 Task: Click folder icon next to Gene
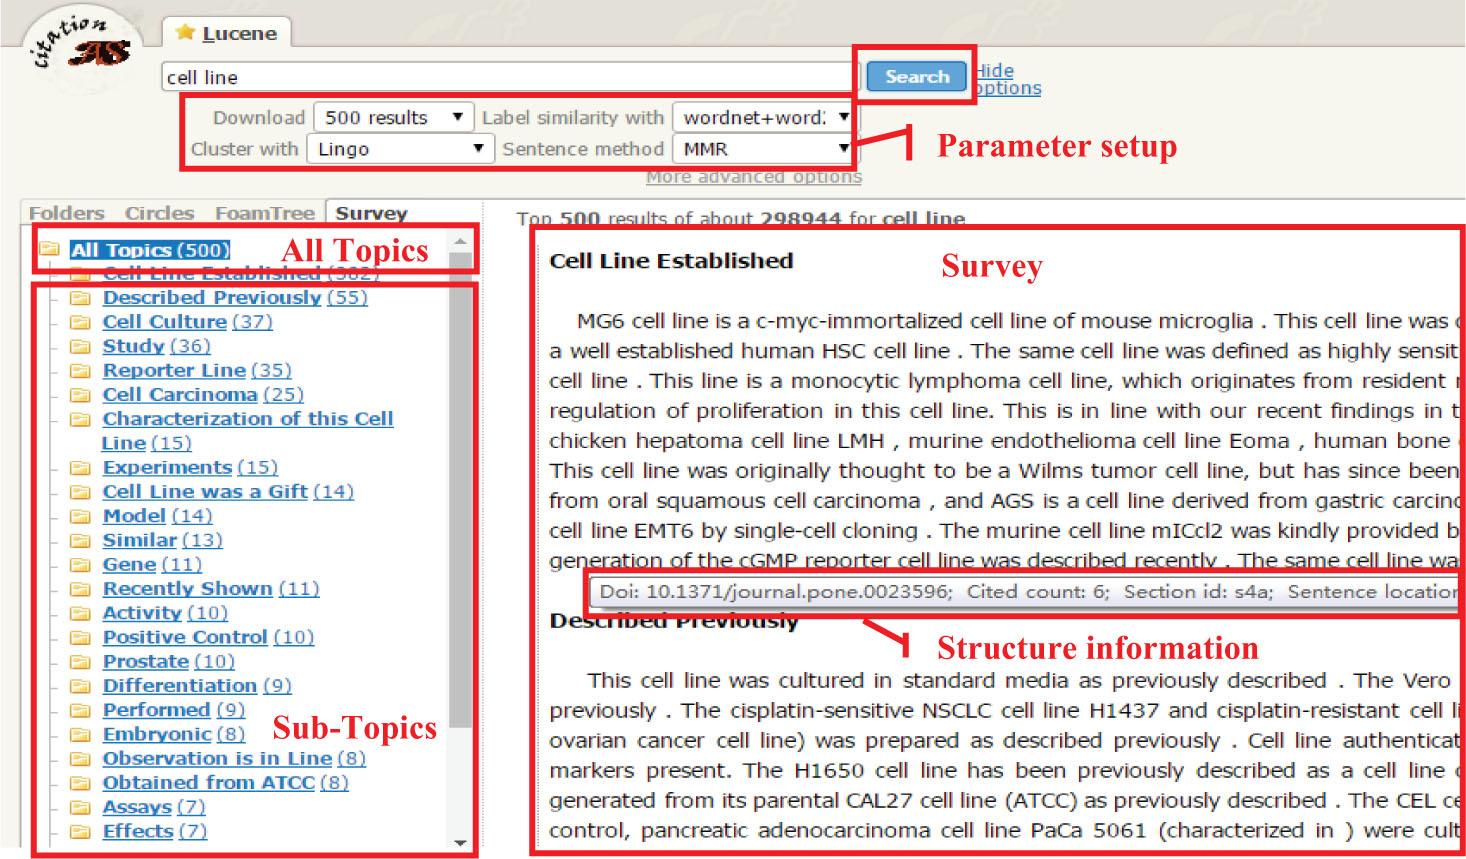[80, 565]
